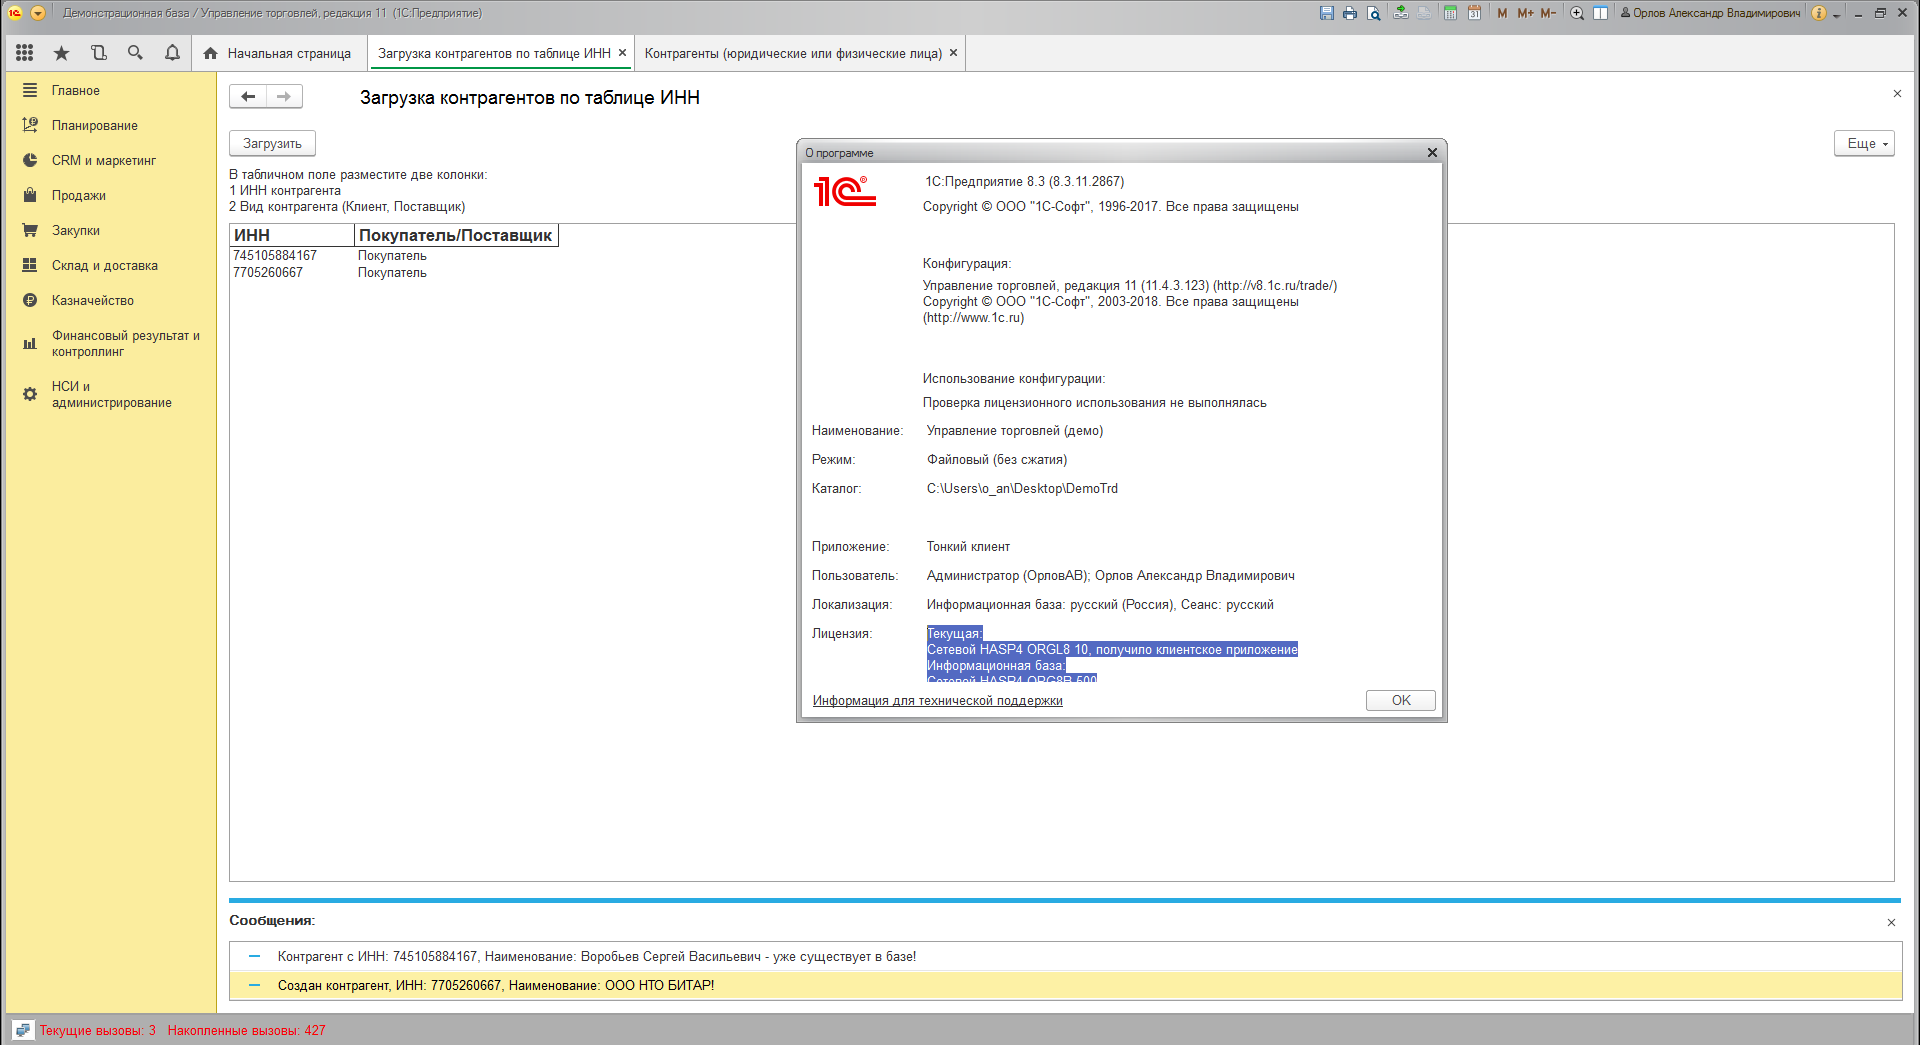
Task: Open the Казначейство section
Action: 93,300
